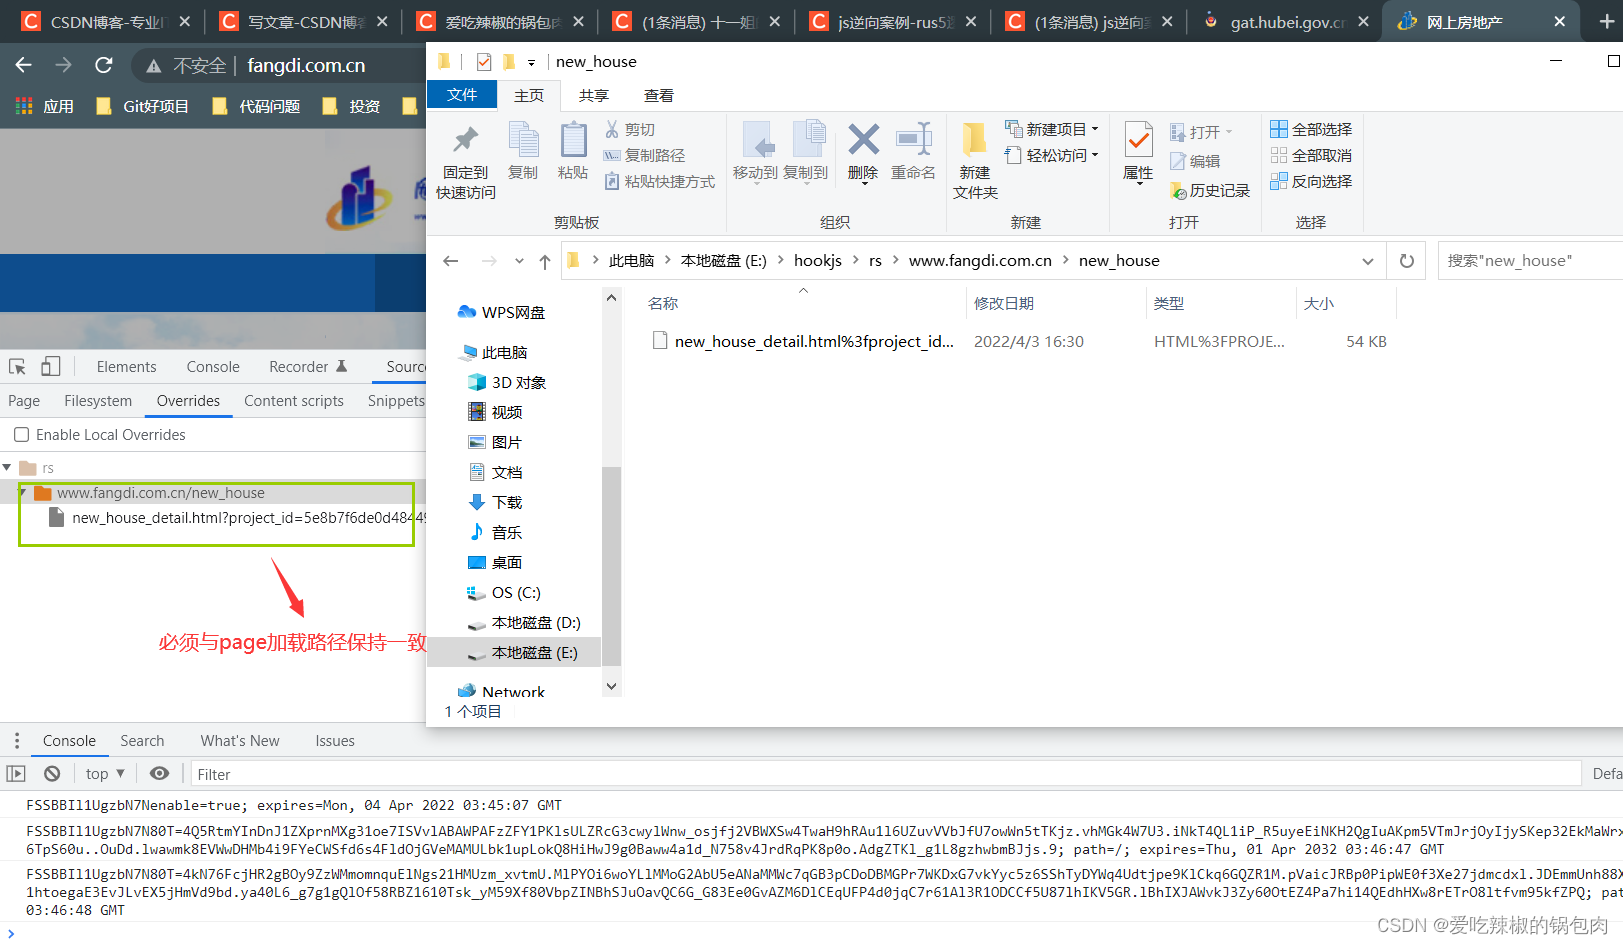Viewport: 1623px width, 944px height.
Task: Toggle the checkmark icon in Explorer title bar
Action: 484,62
